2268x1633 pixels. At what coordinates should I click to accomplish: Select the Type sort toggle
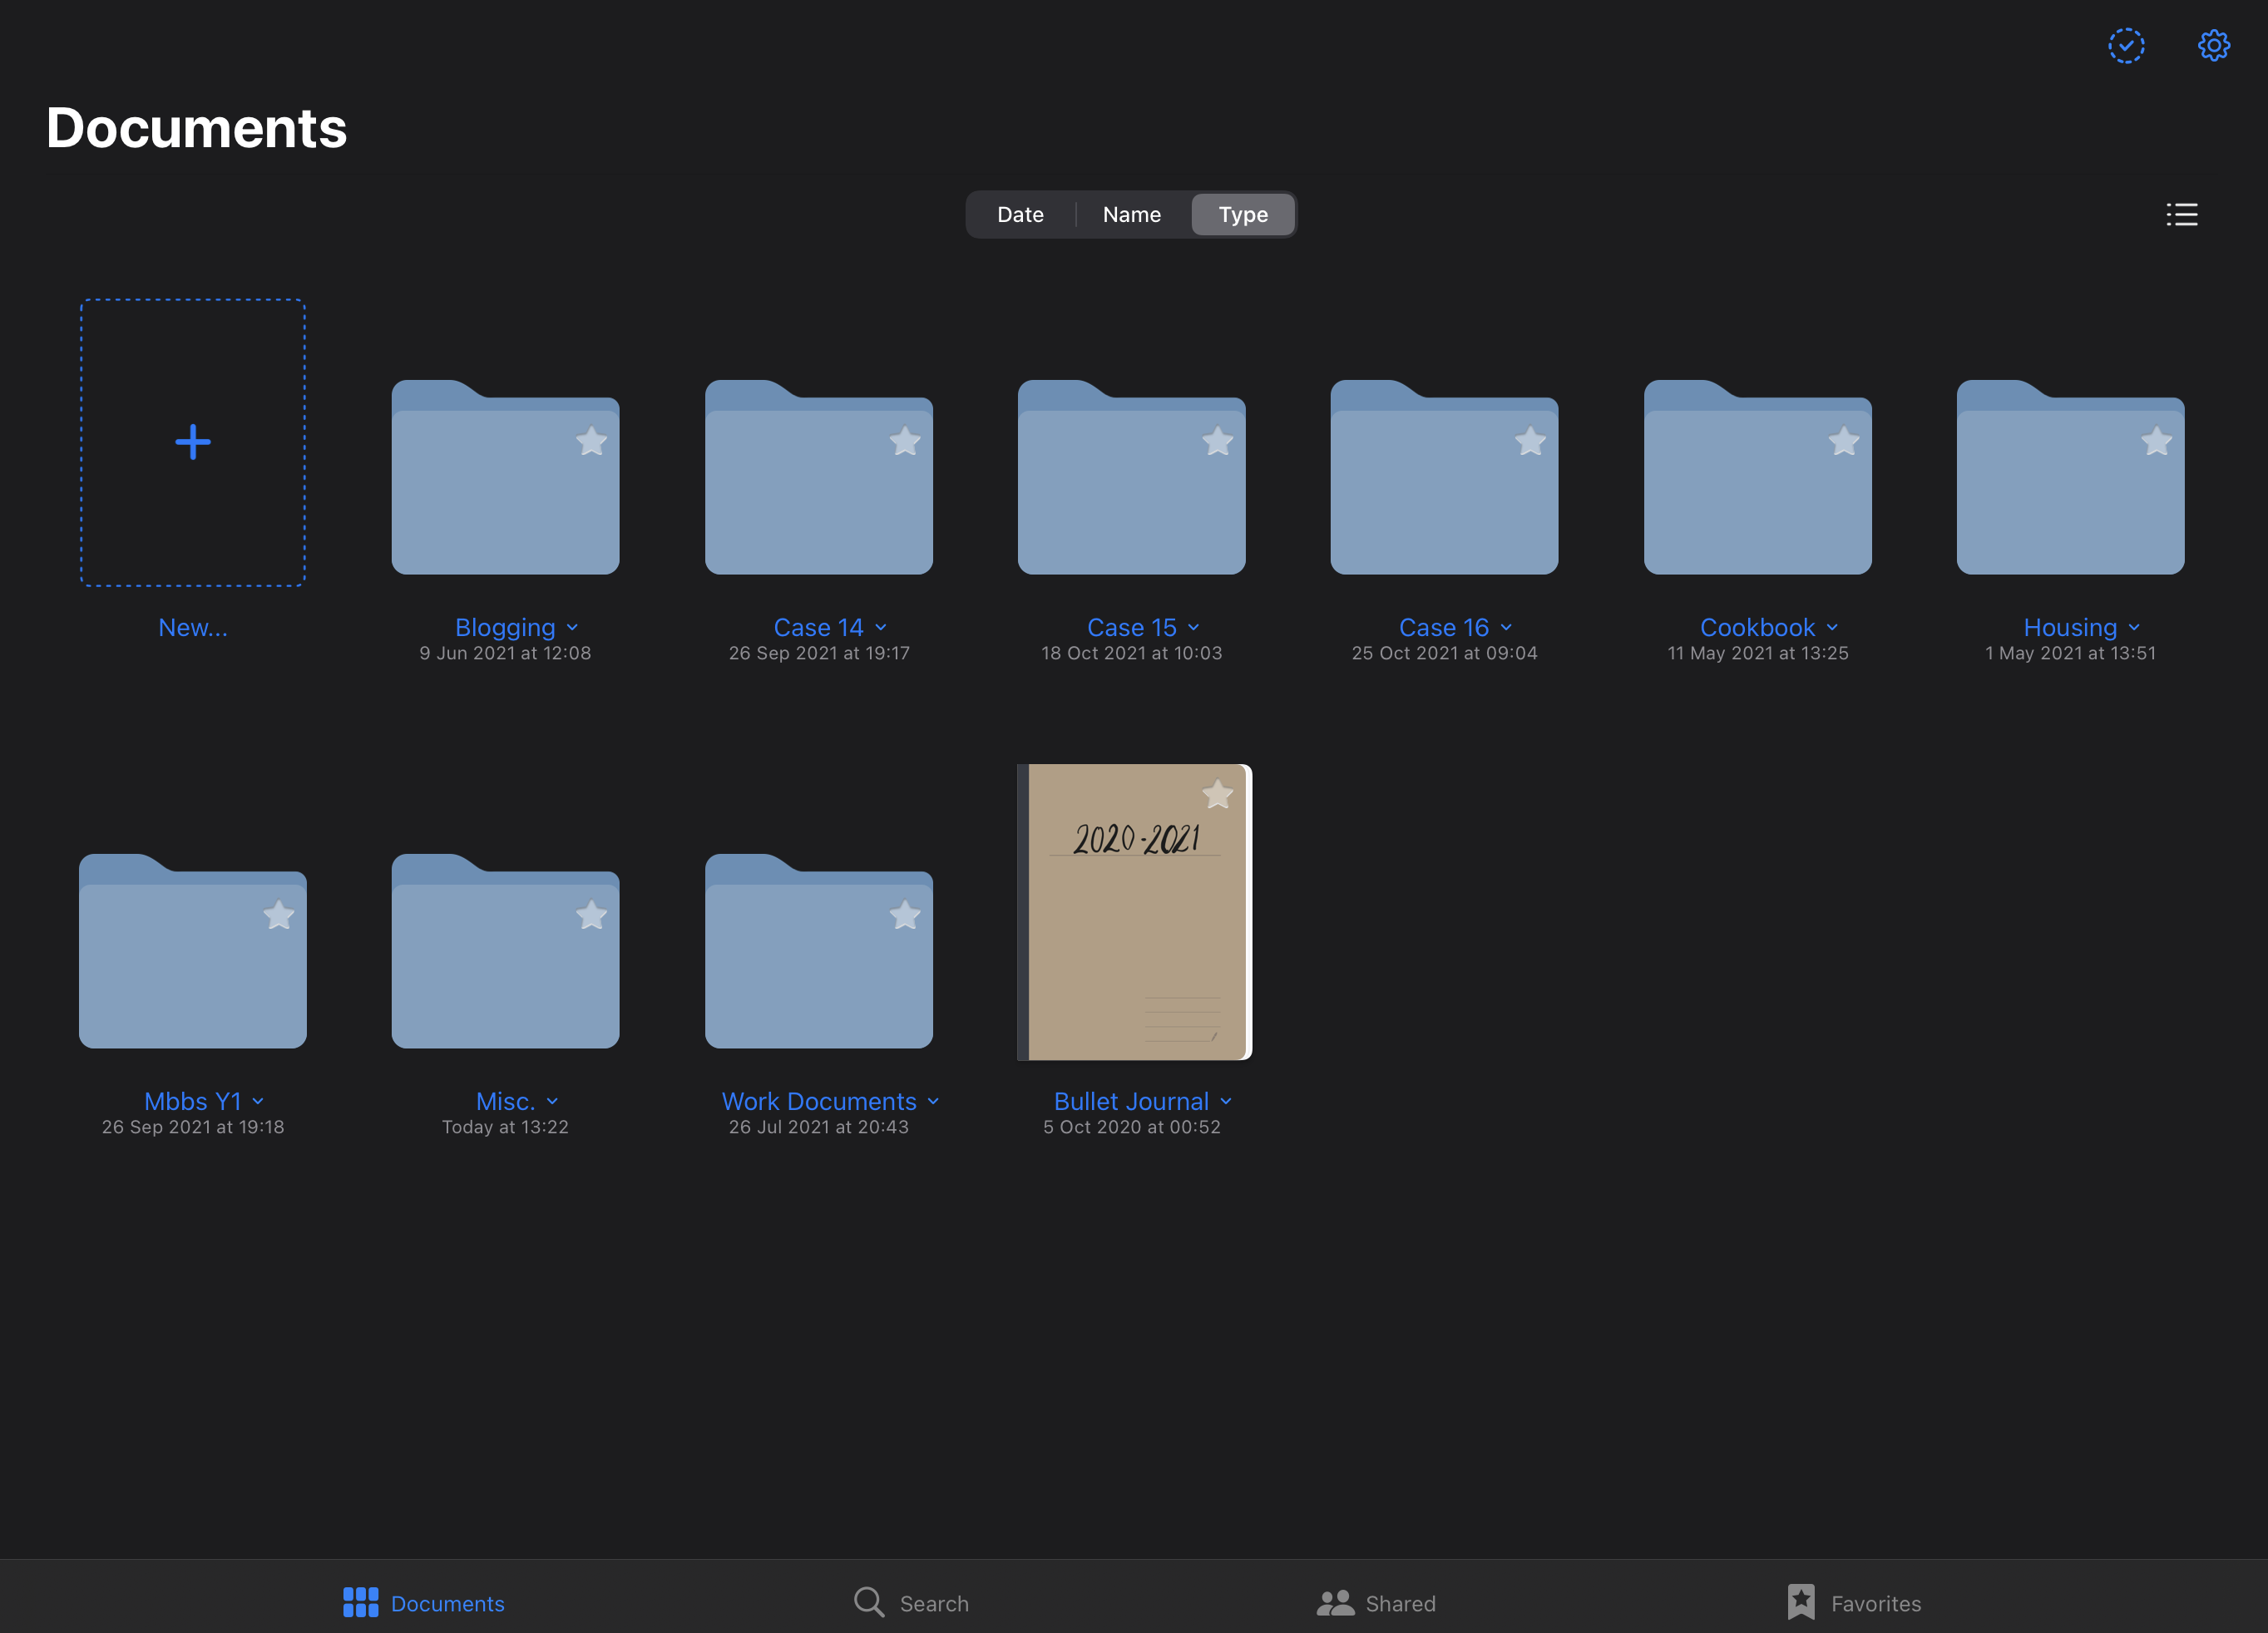coord(1242,215)
